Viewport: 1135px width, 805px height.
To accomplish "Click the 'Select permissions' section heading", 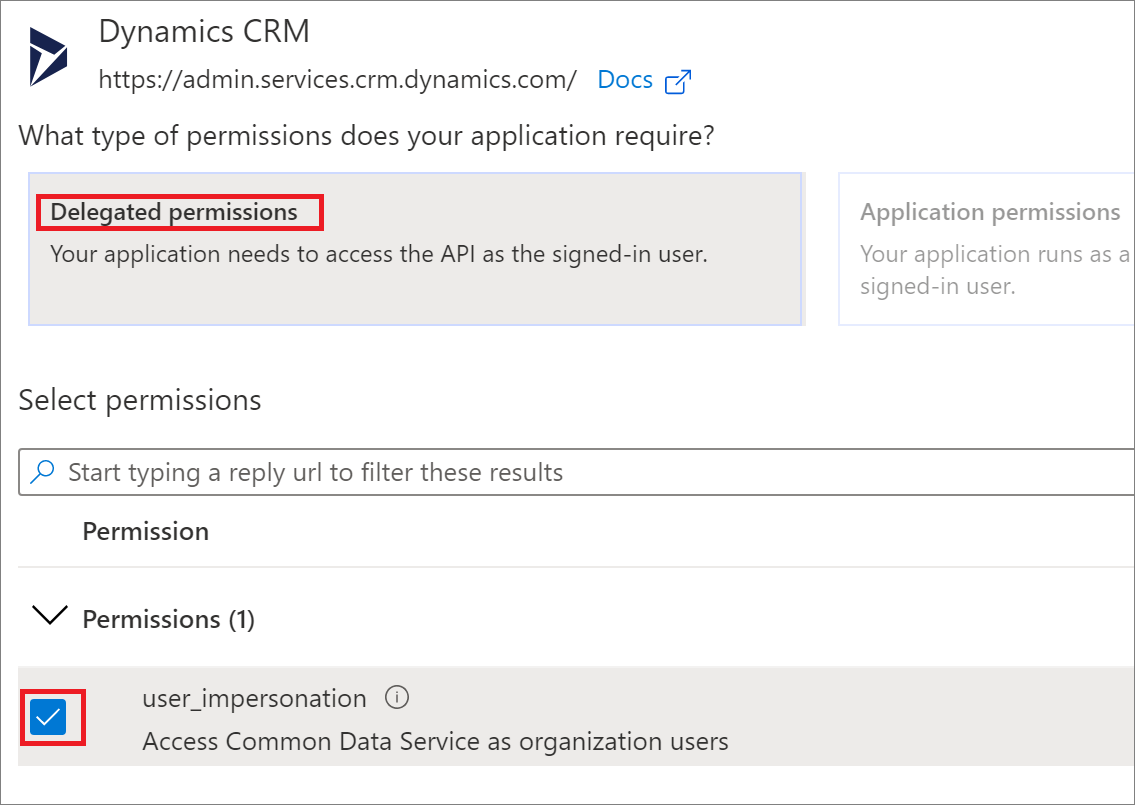I will click(140, 400).
